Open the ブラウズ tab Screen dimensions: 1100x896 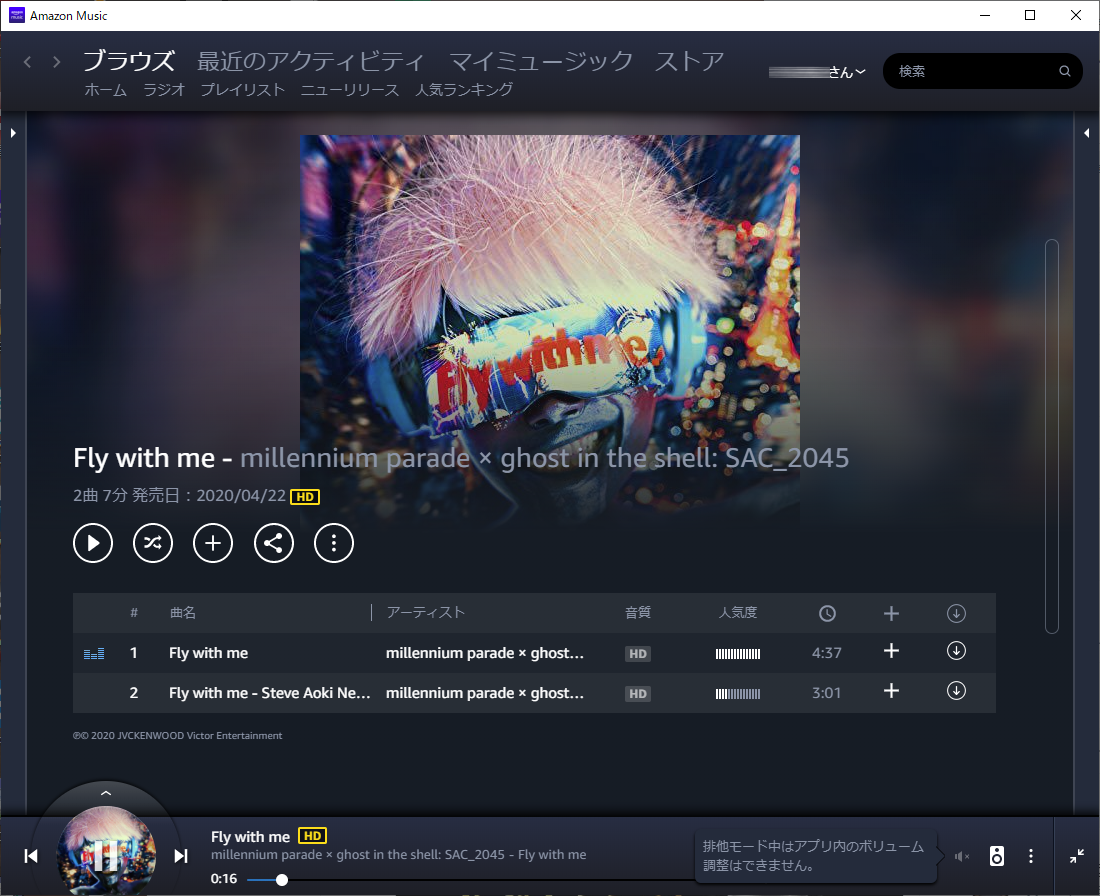pos(129,61)
